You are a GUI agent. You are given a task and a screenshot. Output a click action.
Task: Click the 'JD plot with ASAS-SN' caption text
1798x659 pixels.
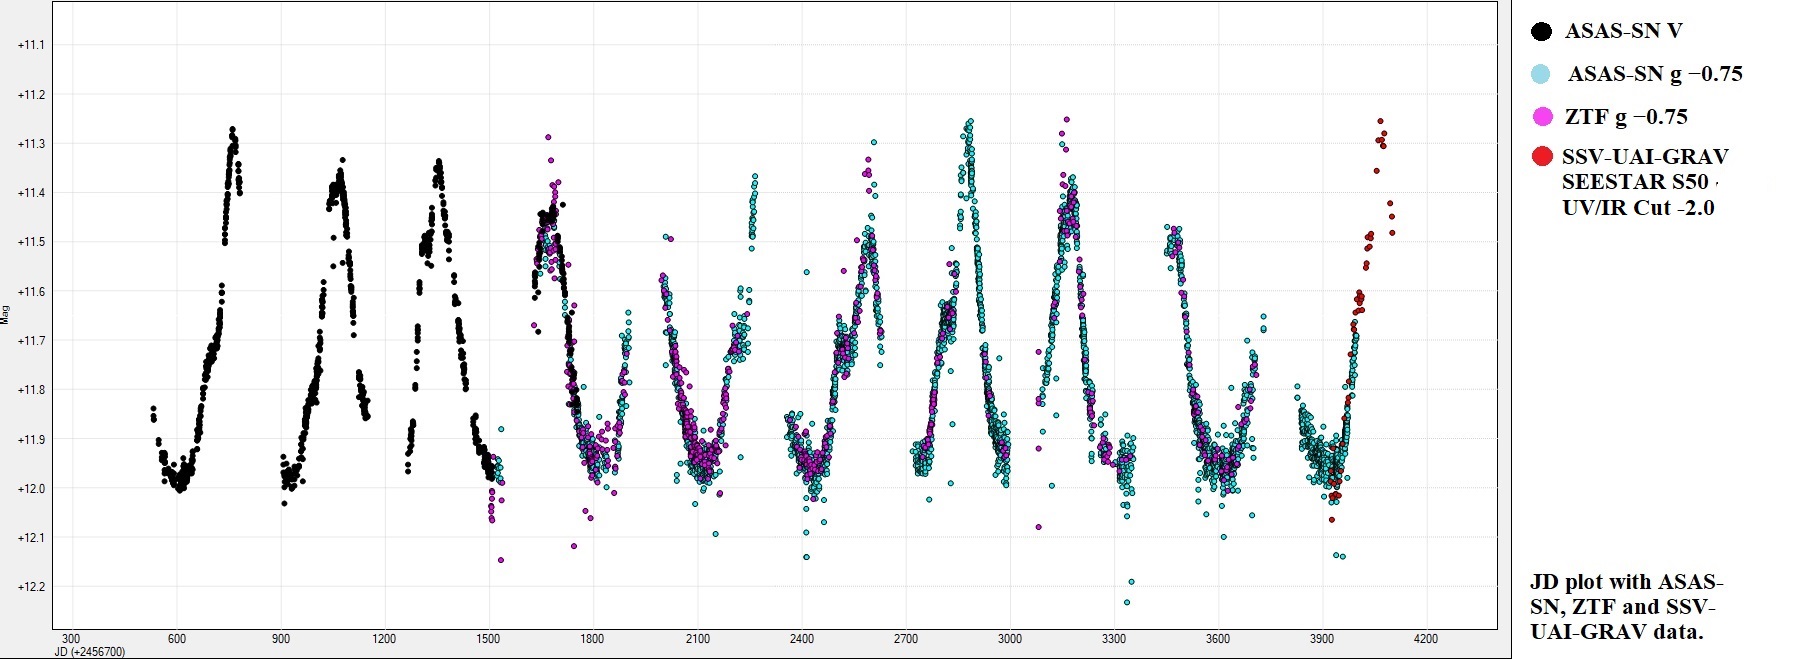pos(1626,594)
